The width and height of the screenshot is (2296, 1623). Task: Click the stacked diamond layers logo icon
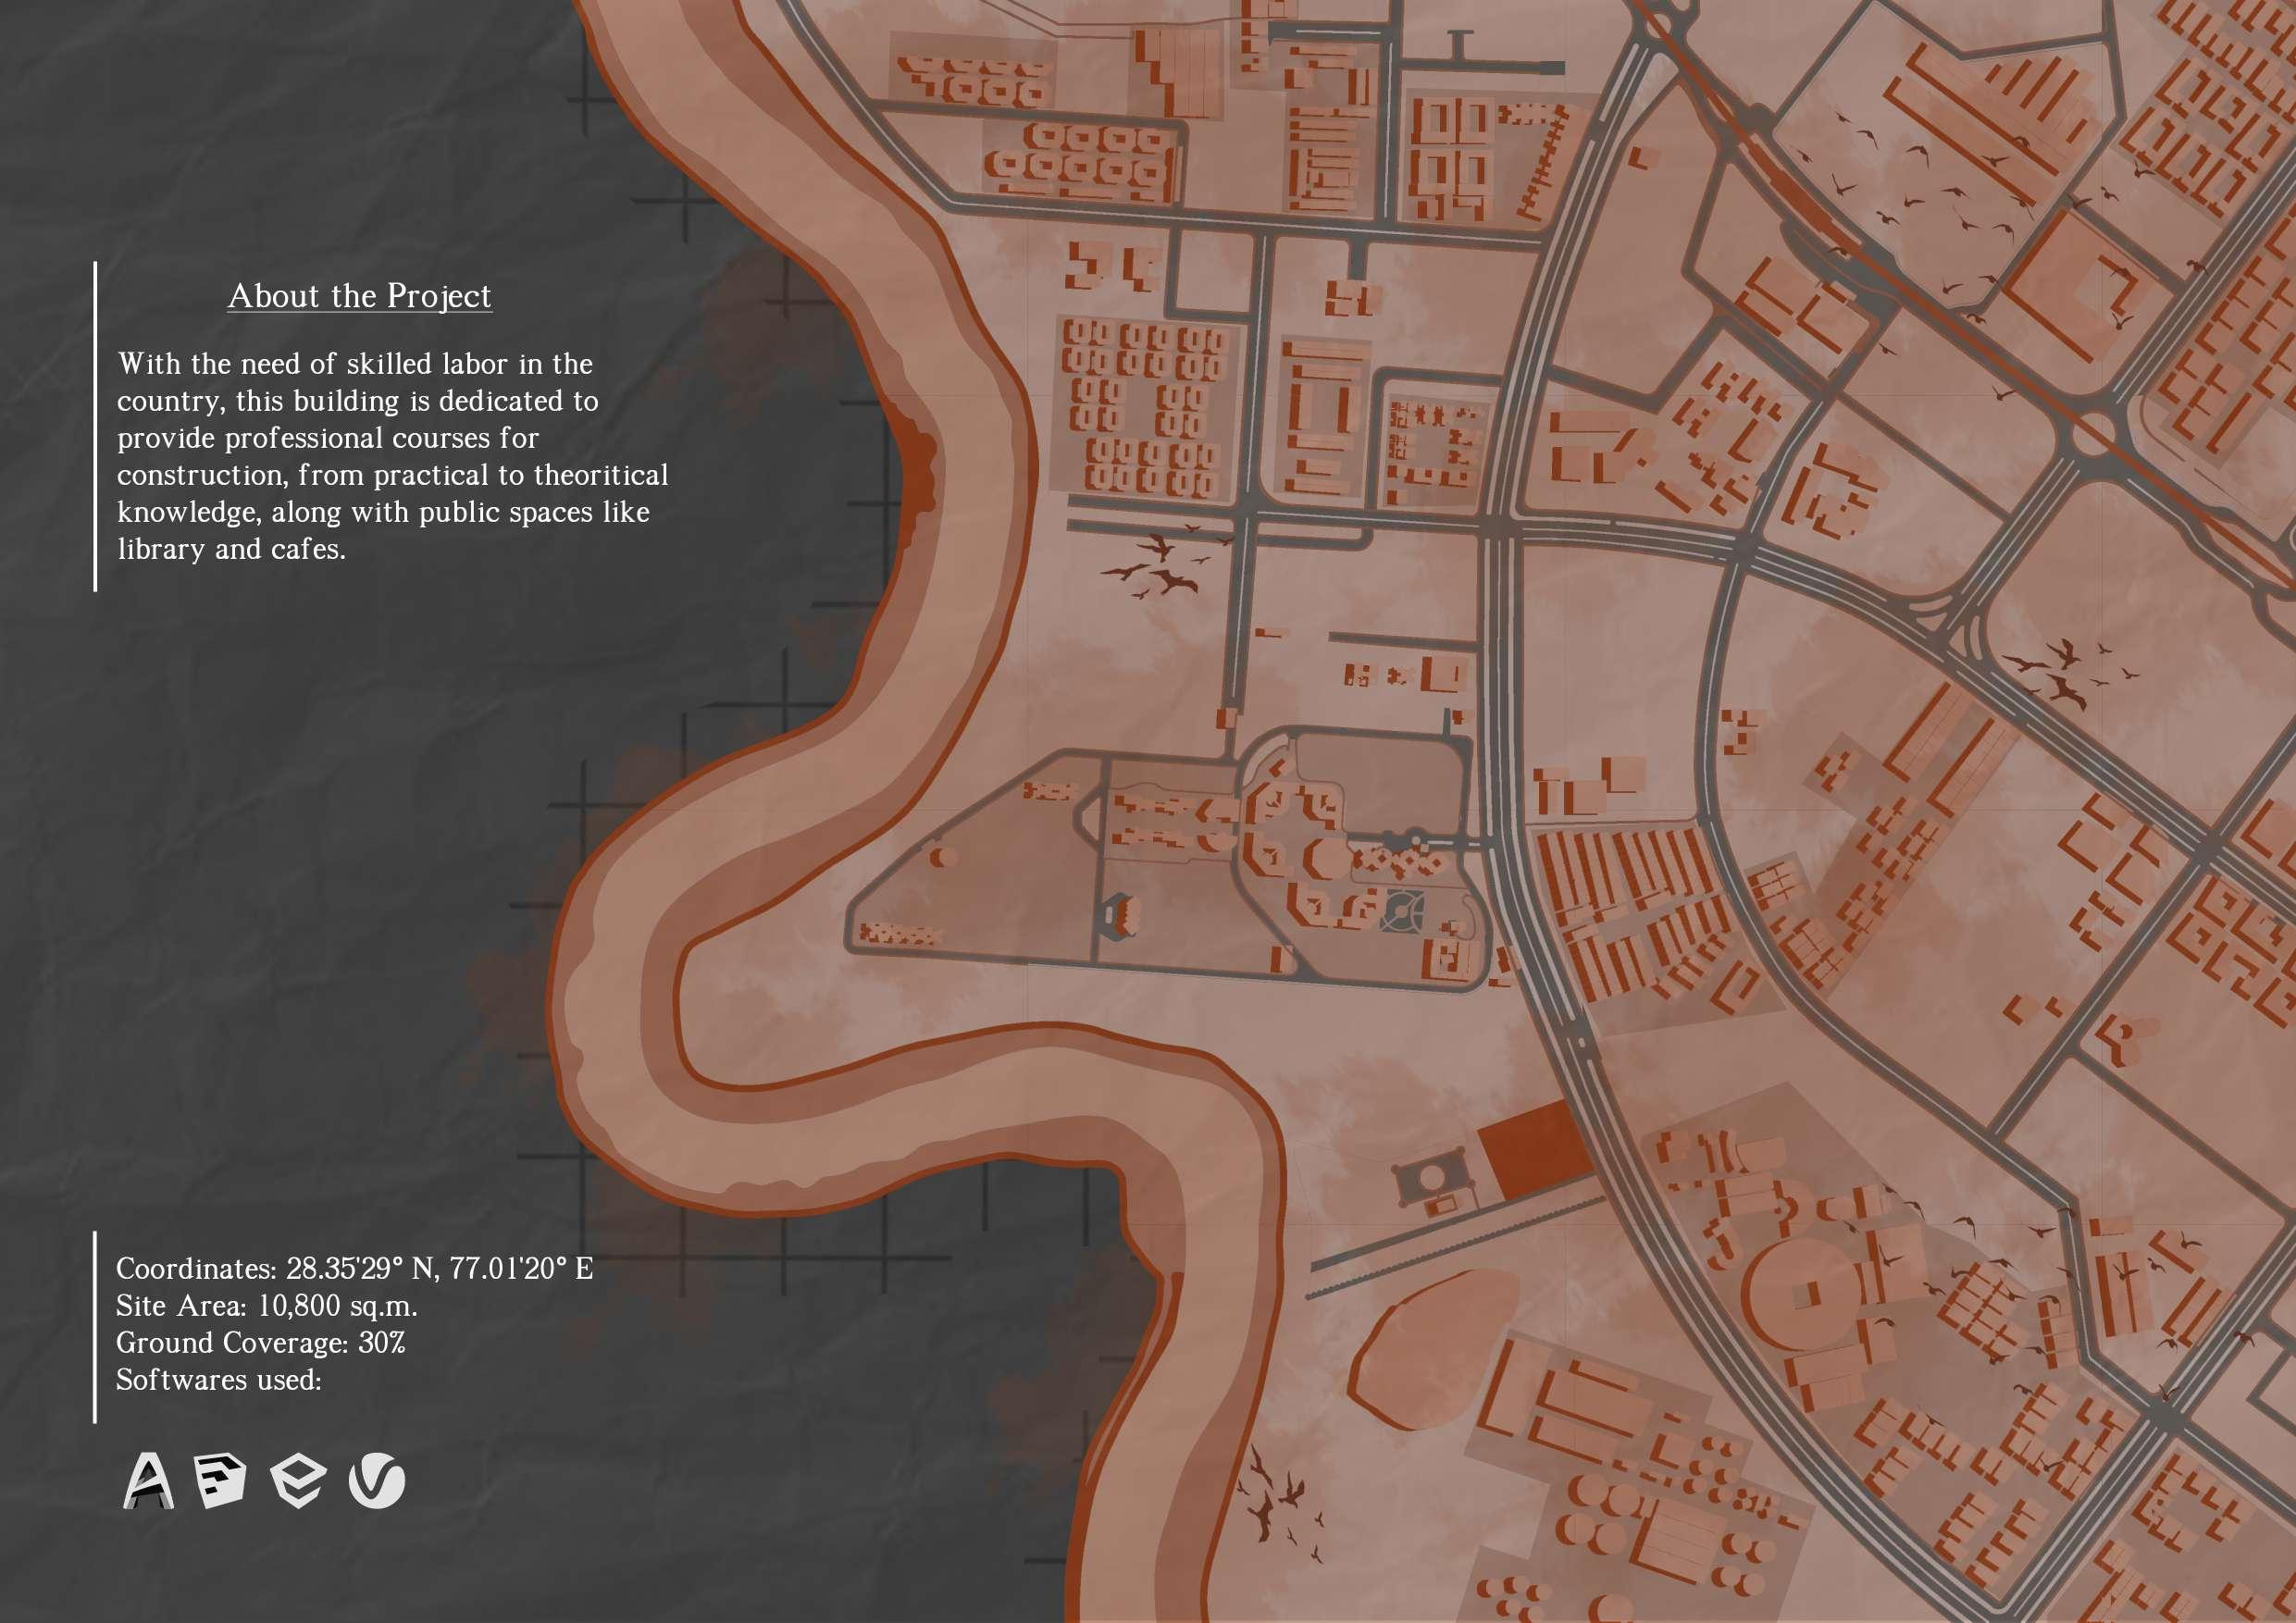point(298,1481)
